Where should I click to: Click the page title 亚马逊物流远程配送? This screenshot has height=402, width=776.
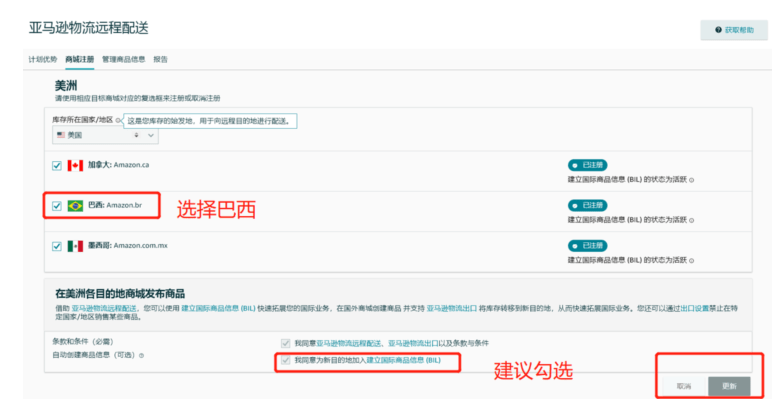coord(89,28)
